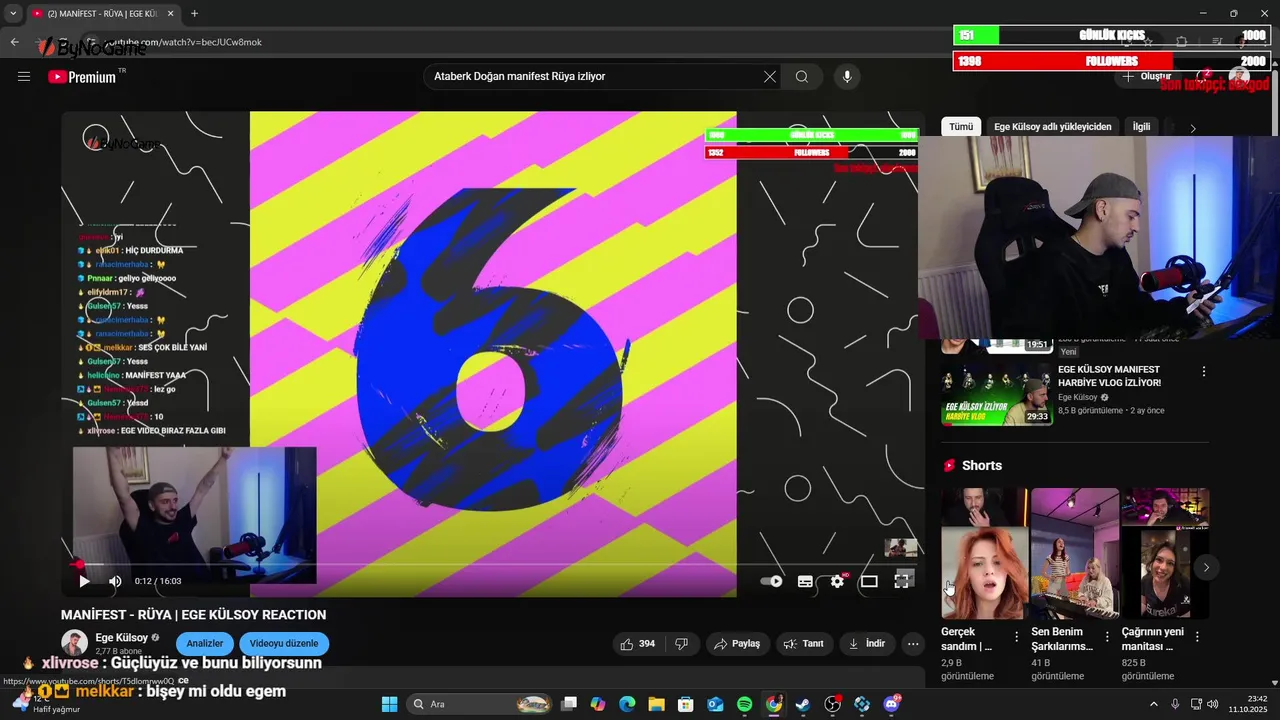Share the video via Paylaş

pyautogui.click(x=738, y=644)
